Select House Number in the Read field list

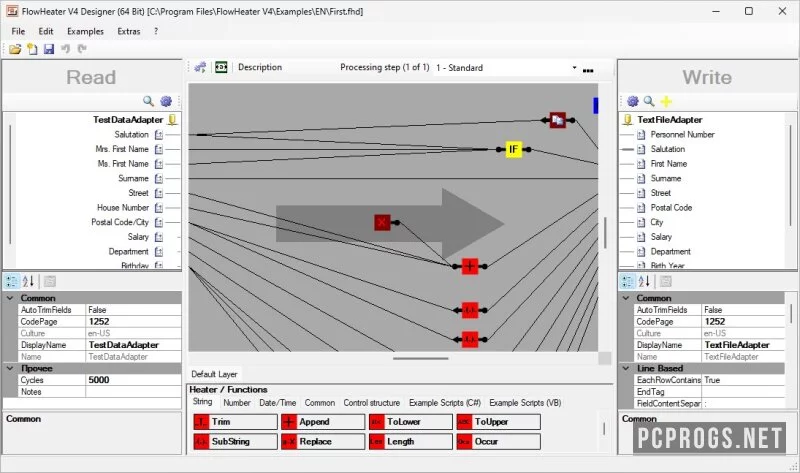point(123,208)
